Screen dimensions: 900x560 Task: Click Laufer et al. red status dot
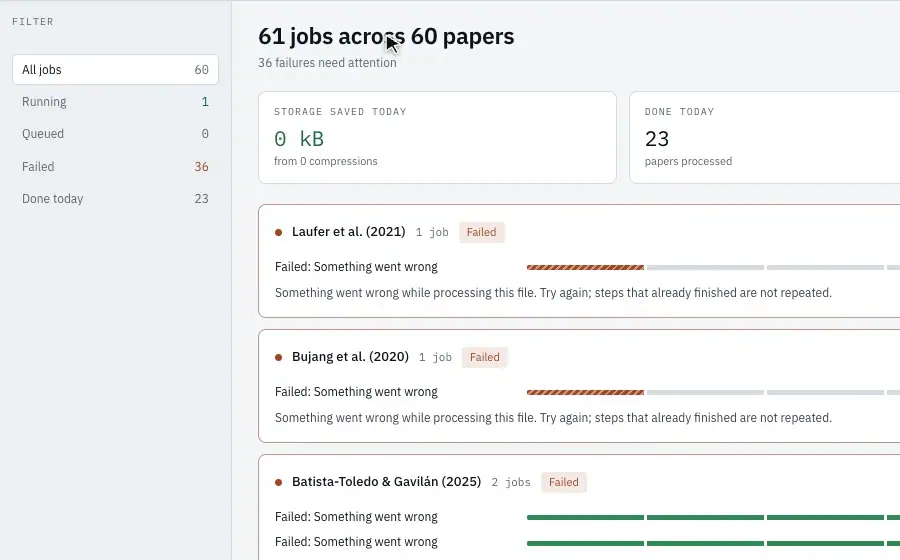tap(278, 232)
